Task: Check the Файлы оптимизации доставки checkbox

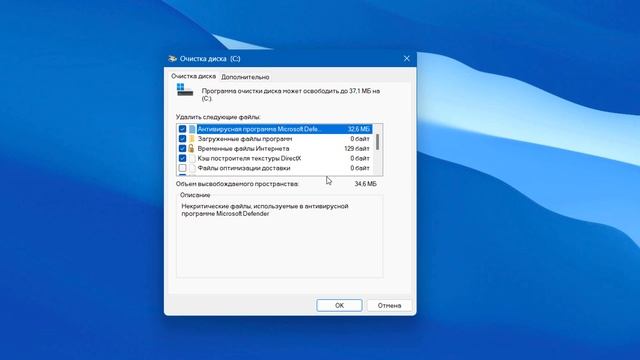Action: 182,168
